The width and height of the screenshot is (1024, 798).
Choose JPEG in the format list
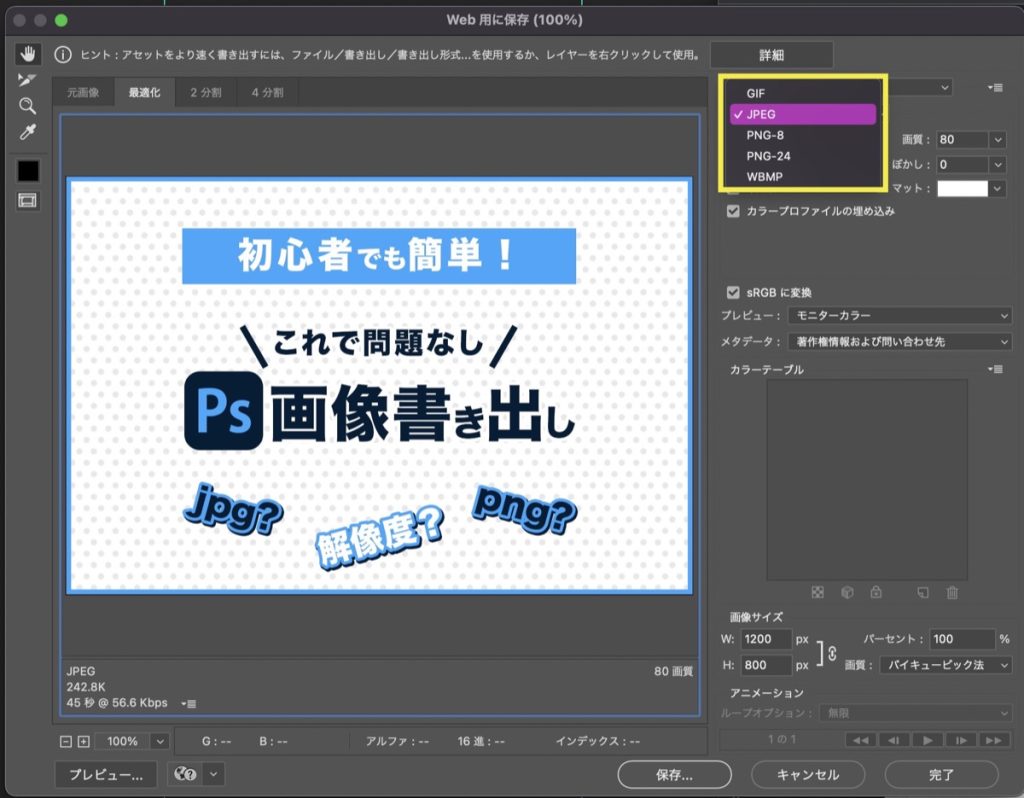point(803,114)
